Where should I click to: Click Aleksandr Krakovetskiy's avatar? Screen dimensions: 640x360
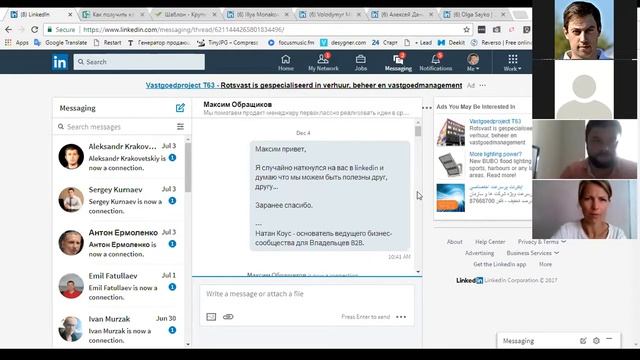(71, 156)
